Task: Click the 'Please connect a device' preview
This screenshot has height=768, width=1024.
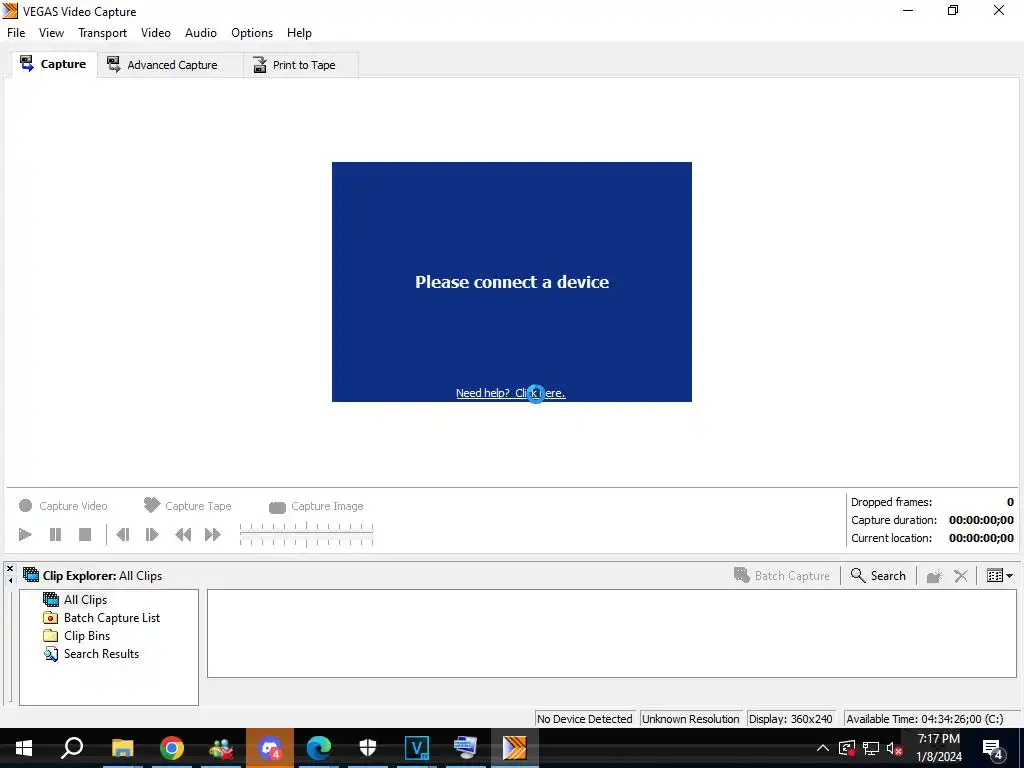Action: (x=512, y=282)
